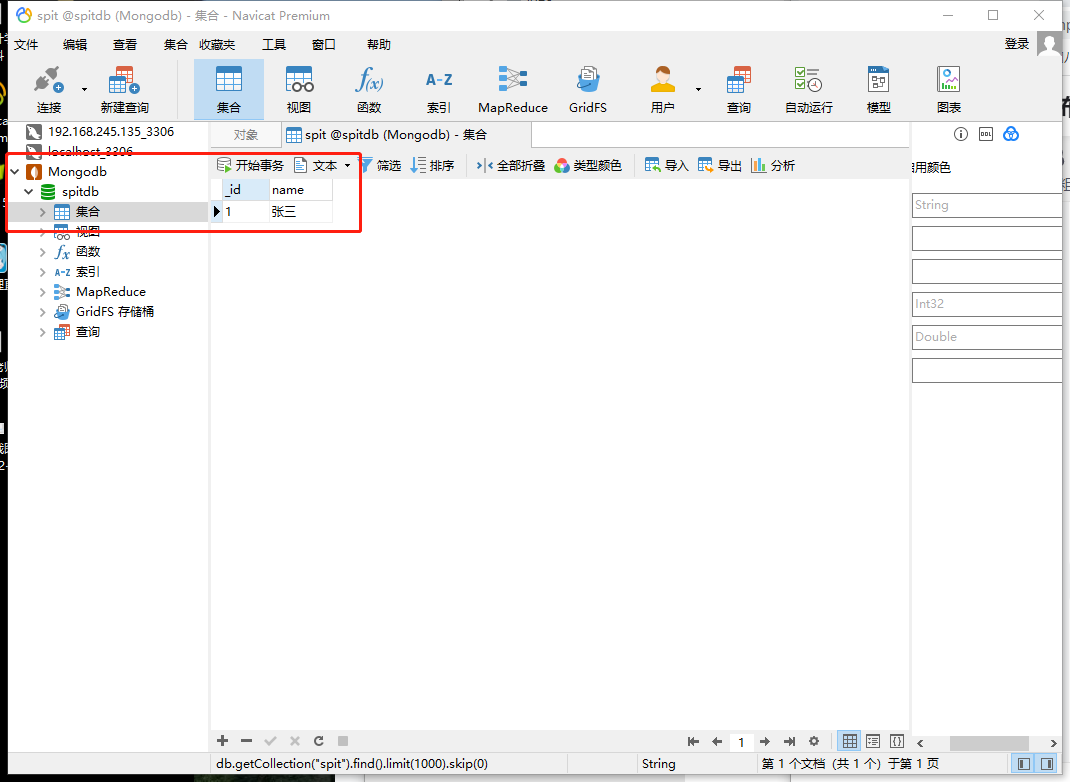Go to first page icon
Screen dimensions: 1070x782
693,742
